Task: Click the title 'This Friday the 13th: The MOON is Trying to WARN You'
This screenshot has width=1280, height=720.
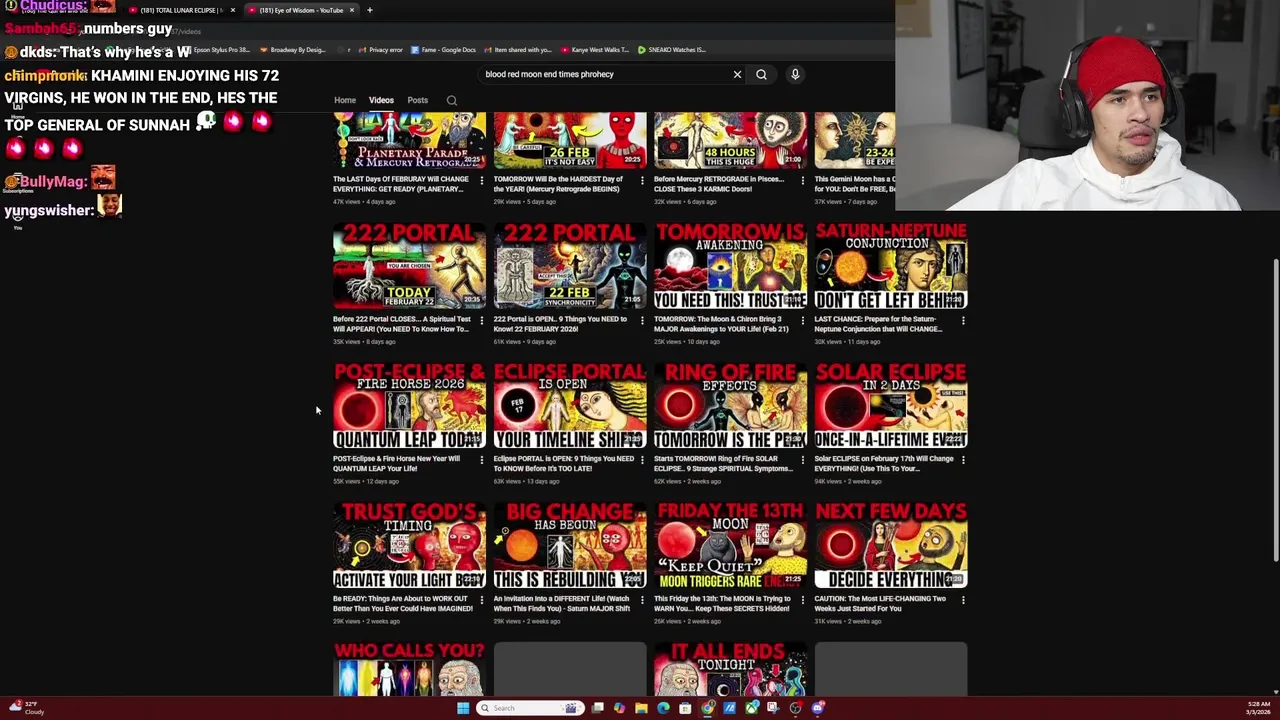Action: [722, 604]
